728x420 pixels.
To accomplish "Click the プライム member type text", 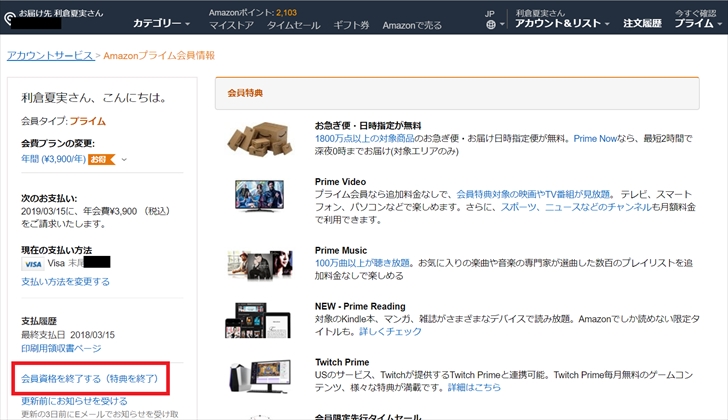I will tap(88, 122).
